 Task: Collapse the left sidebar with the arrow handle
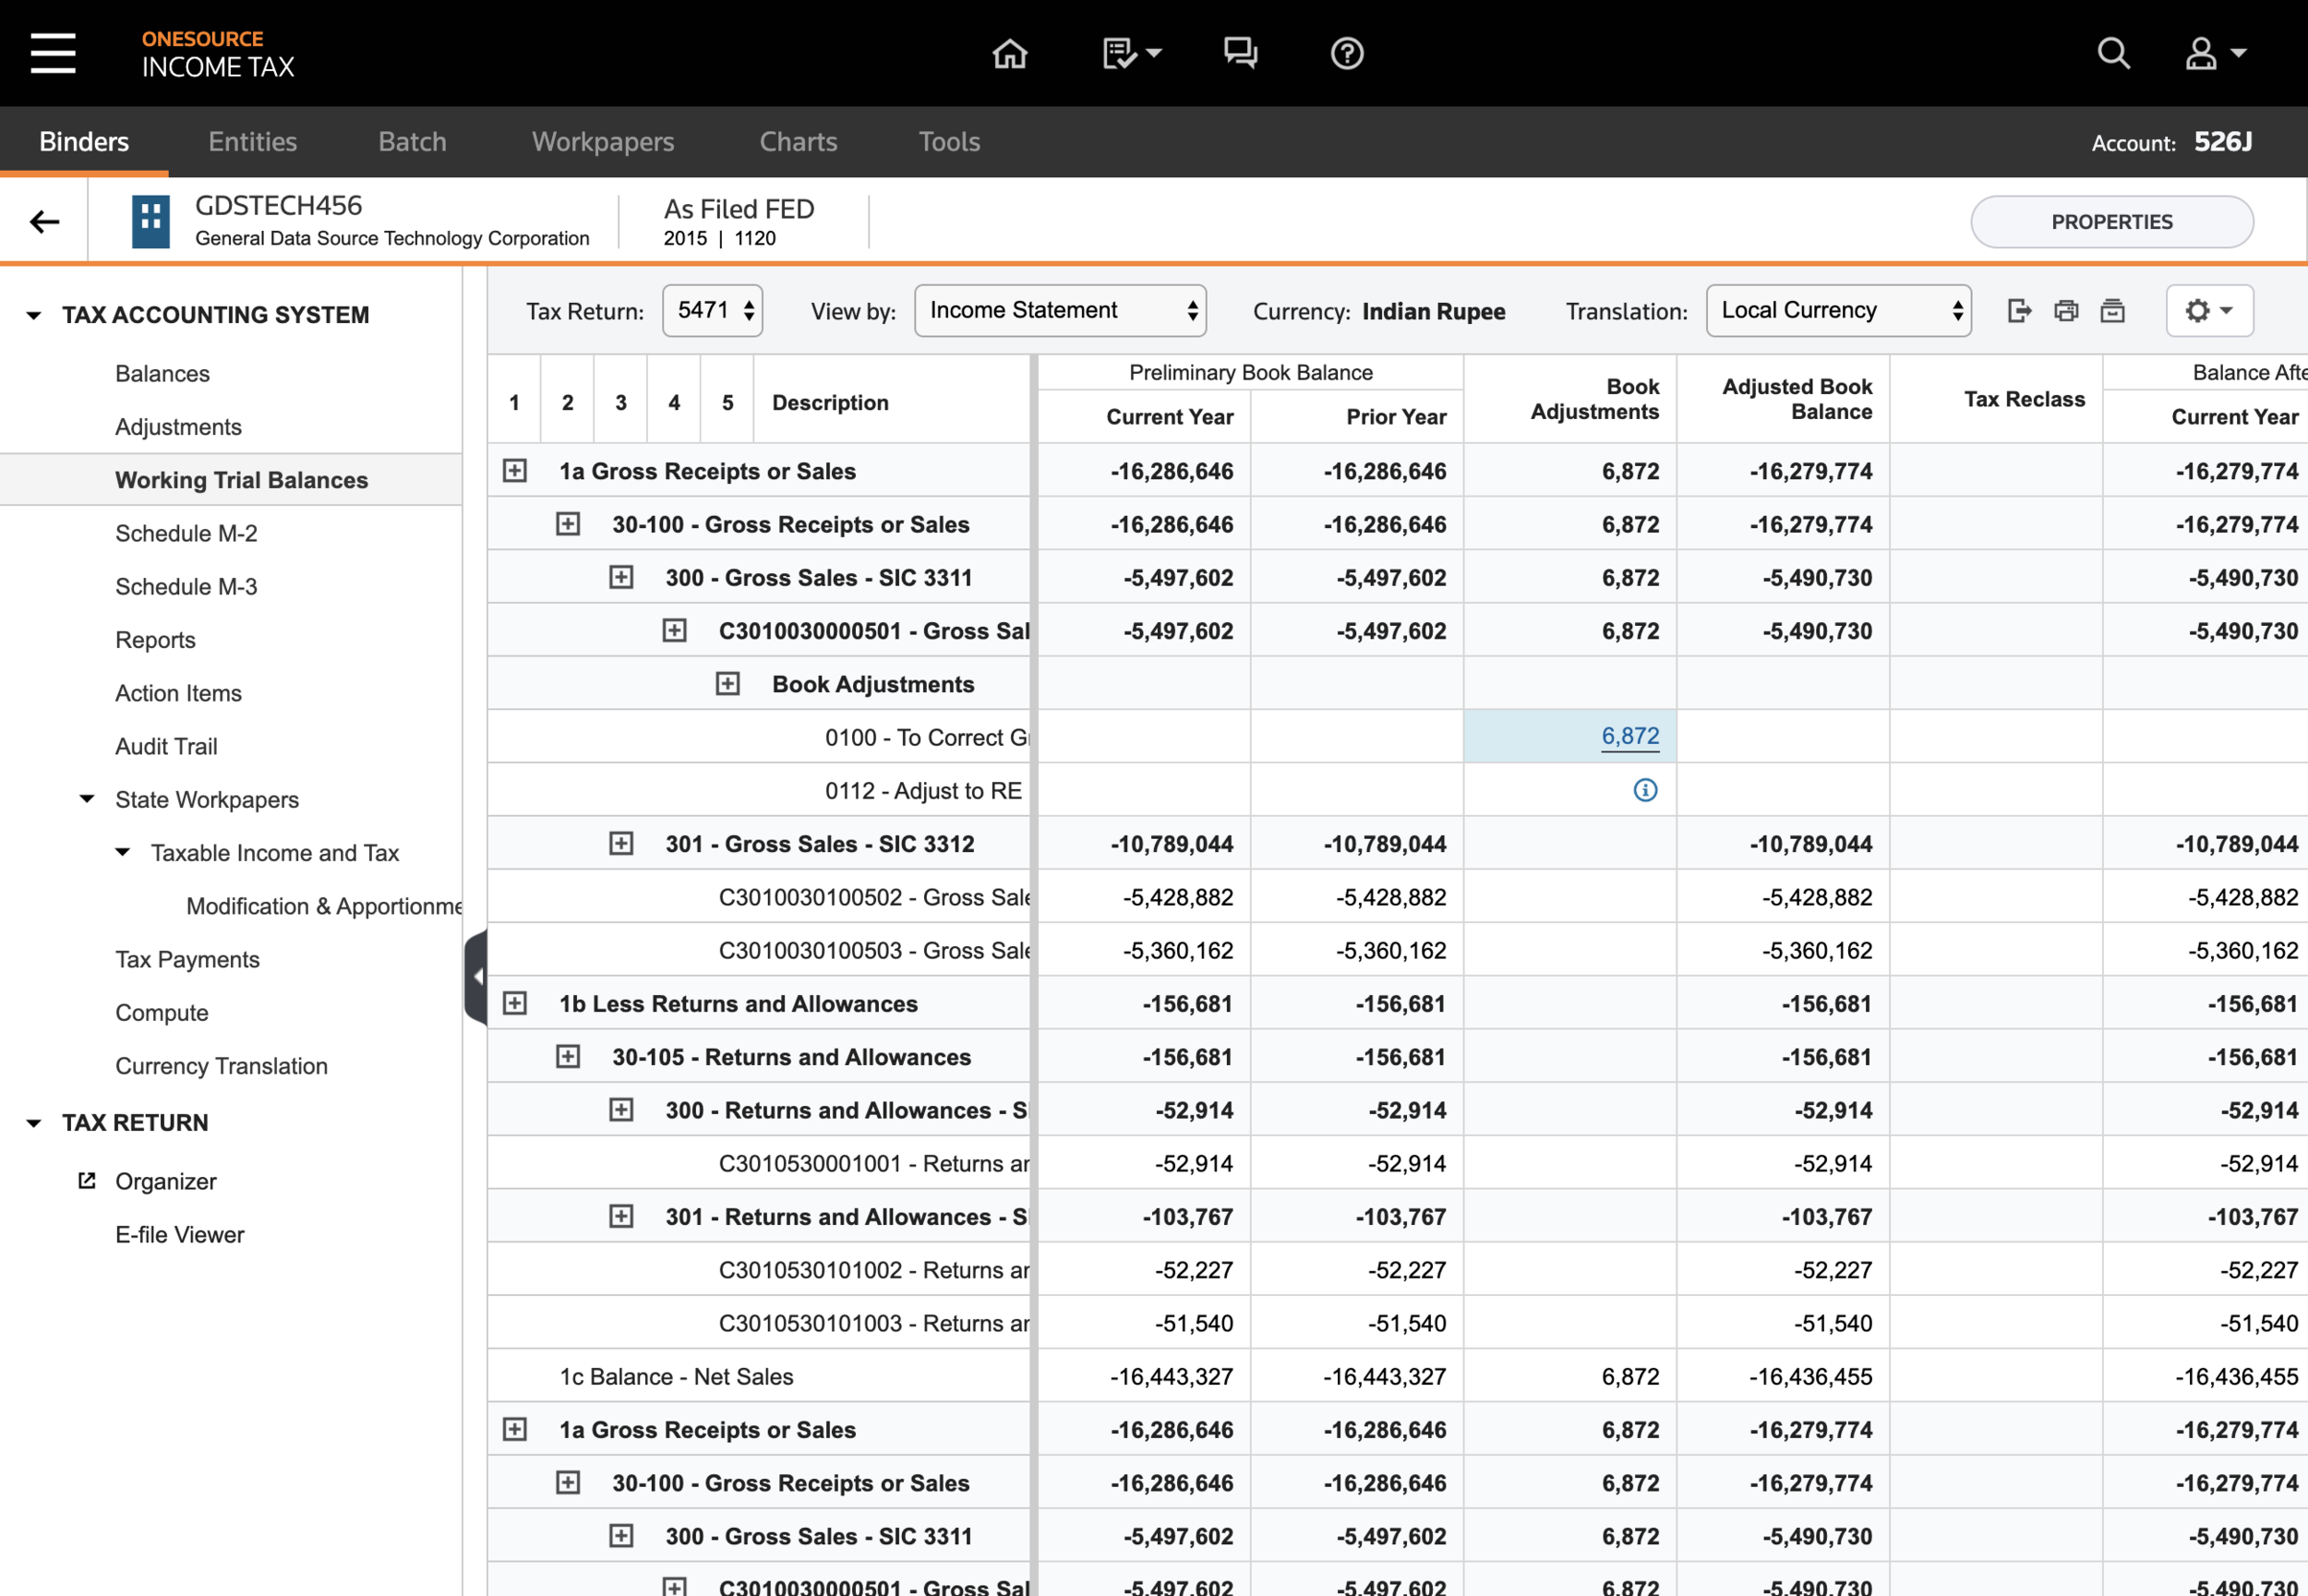[477, 977]
